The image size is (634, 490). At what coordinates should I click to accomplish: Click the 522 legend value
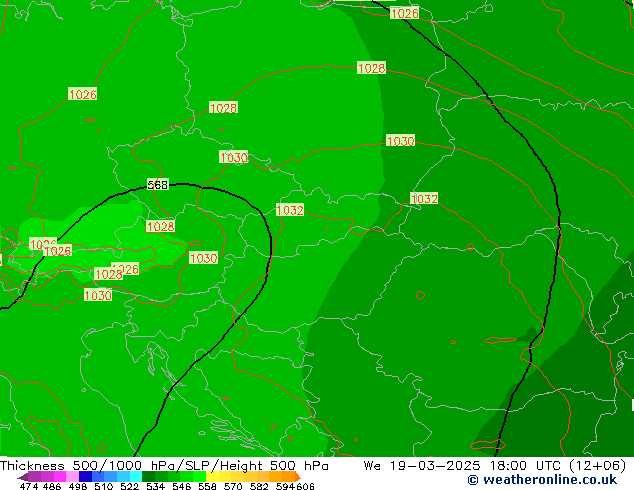click(130, 486)
